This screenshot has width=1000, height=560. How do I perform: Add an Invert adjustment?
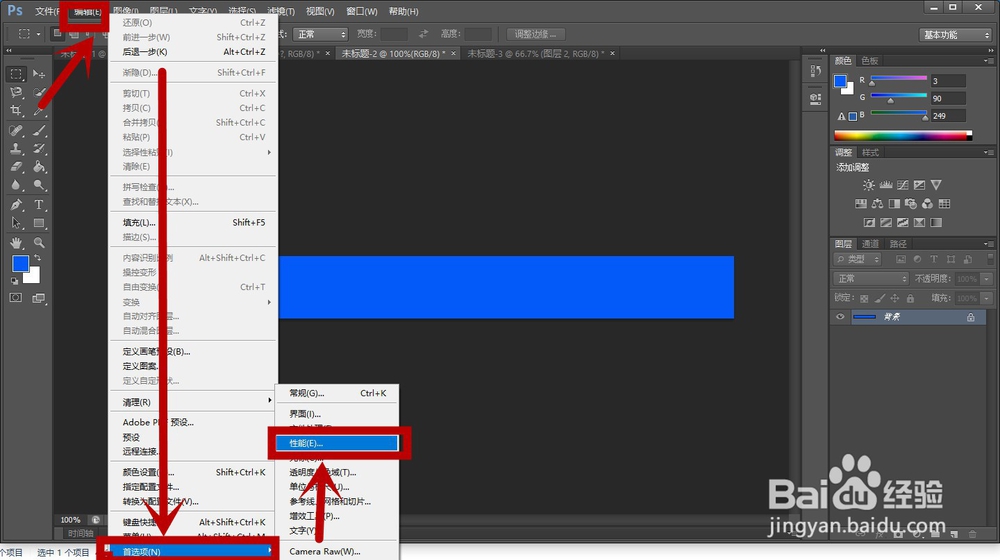pos(869,223)
